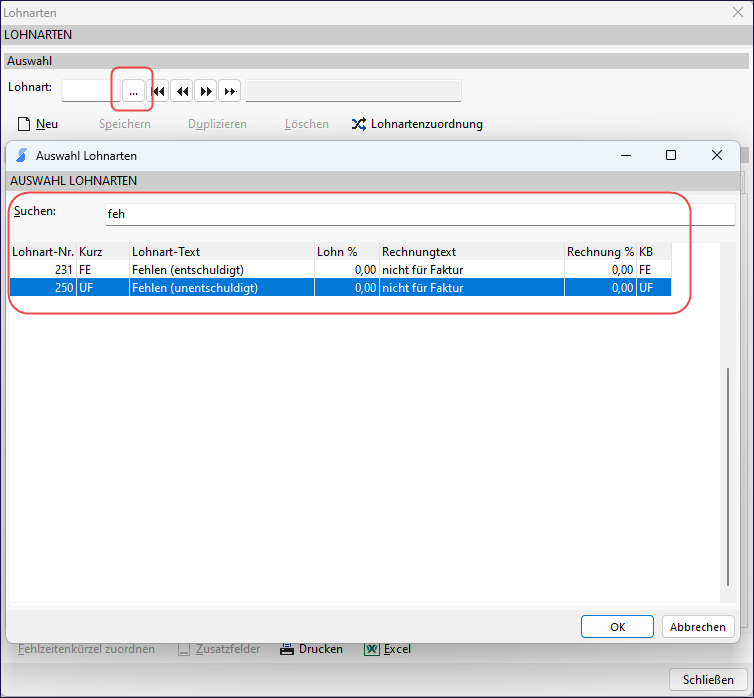This screenshot has height=698, width=754.
Task: Open Lohnartenzuordnung shuffle icon
Action: (359, 124)
